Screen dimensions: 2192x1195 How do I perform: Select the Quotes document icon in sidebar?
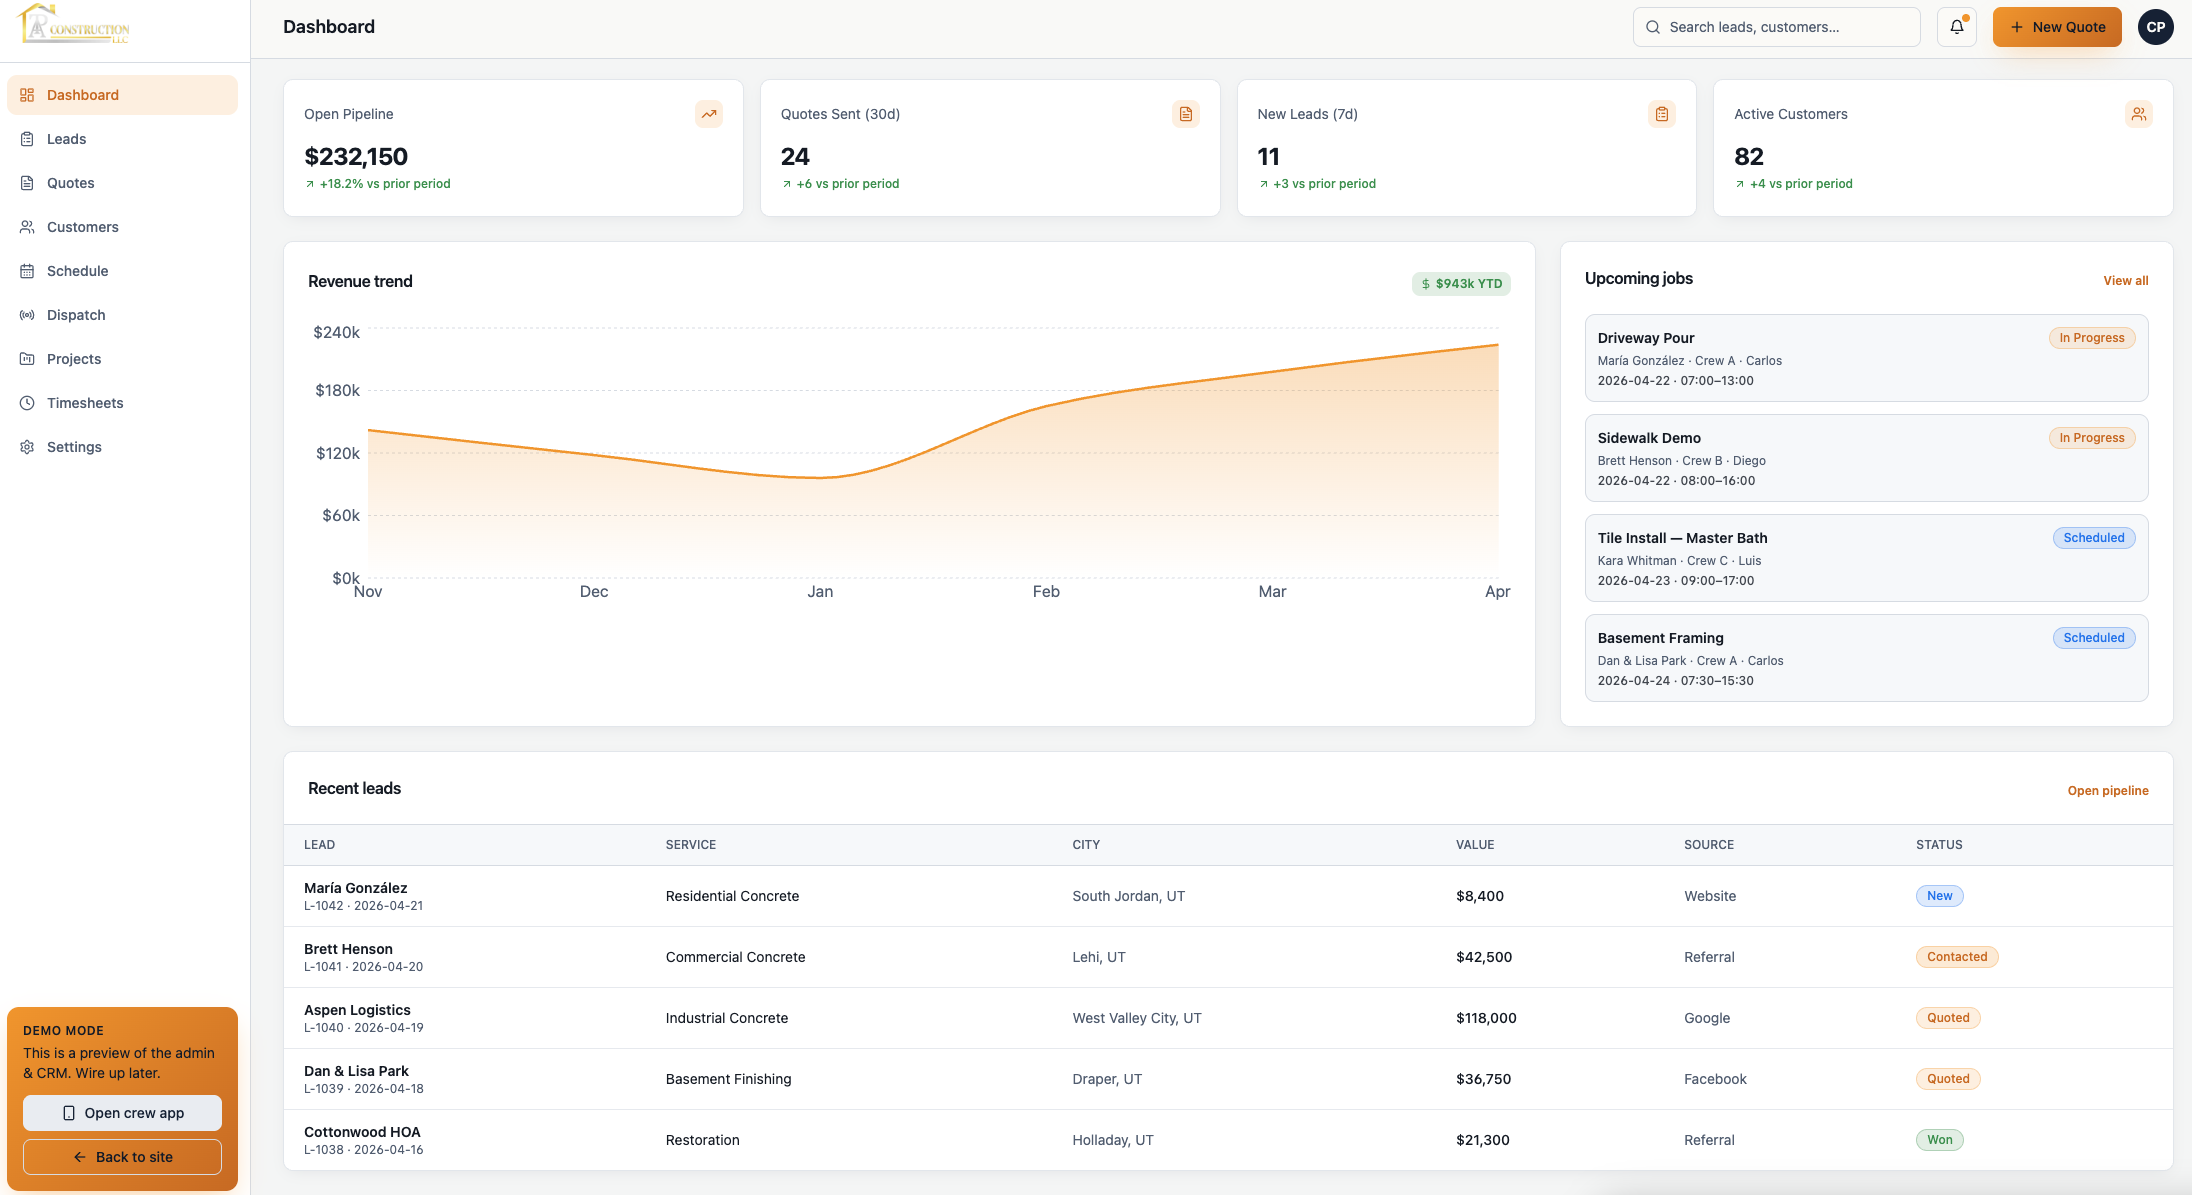(x=27, y=183)
